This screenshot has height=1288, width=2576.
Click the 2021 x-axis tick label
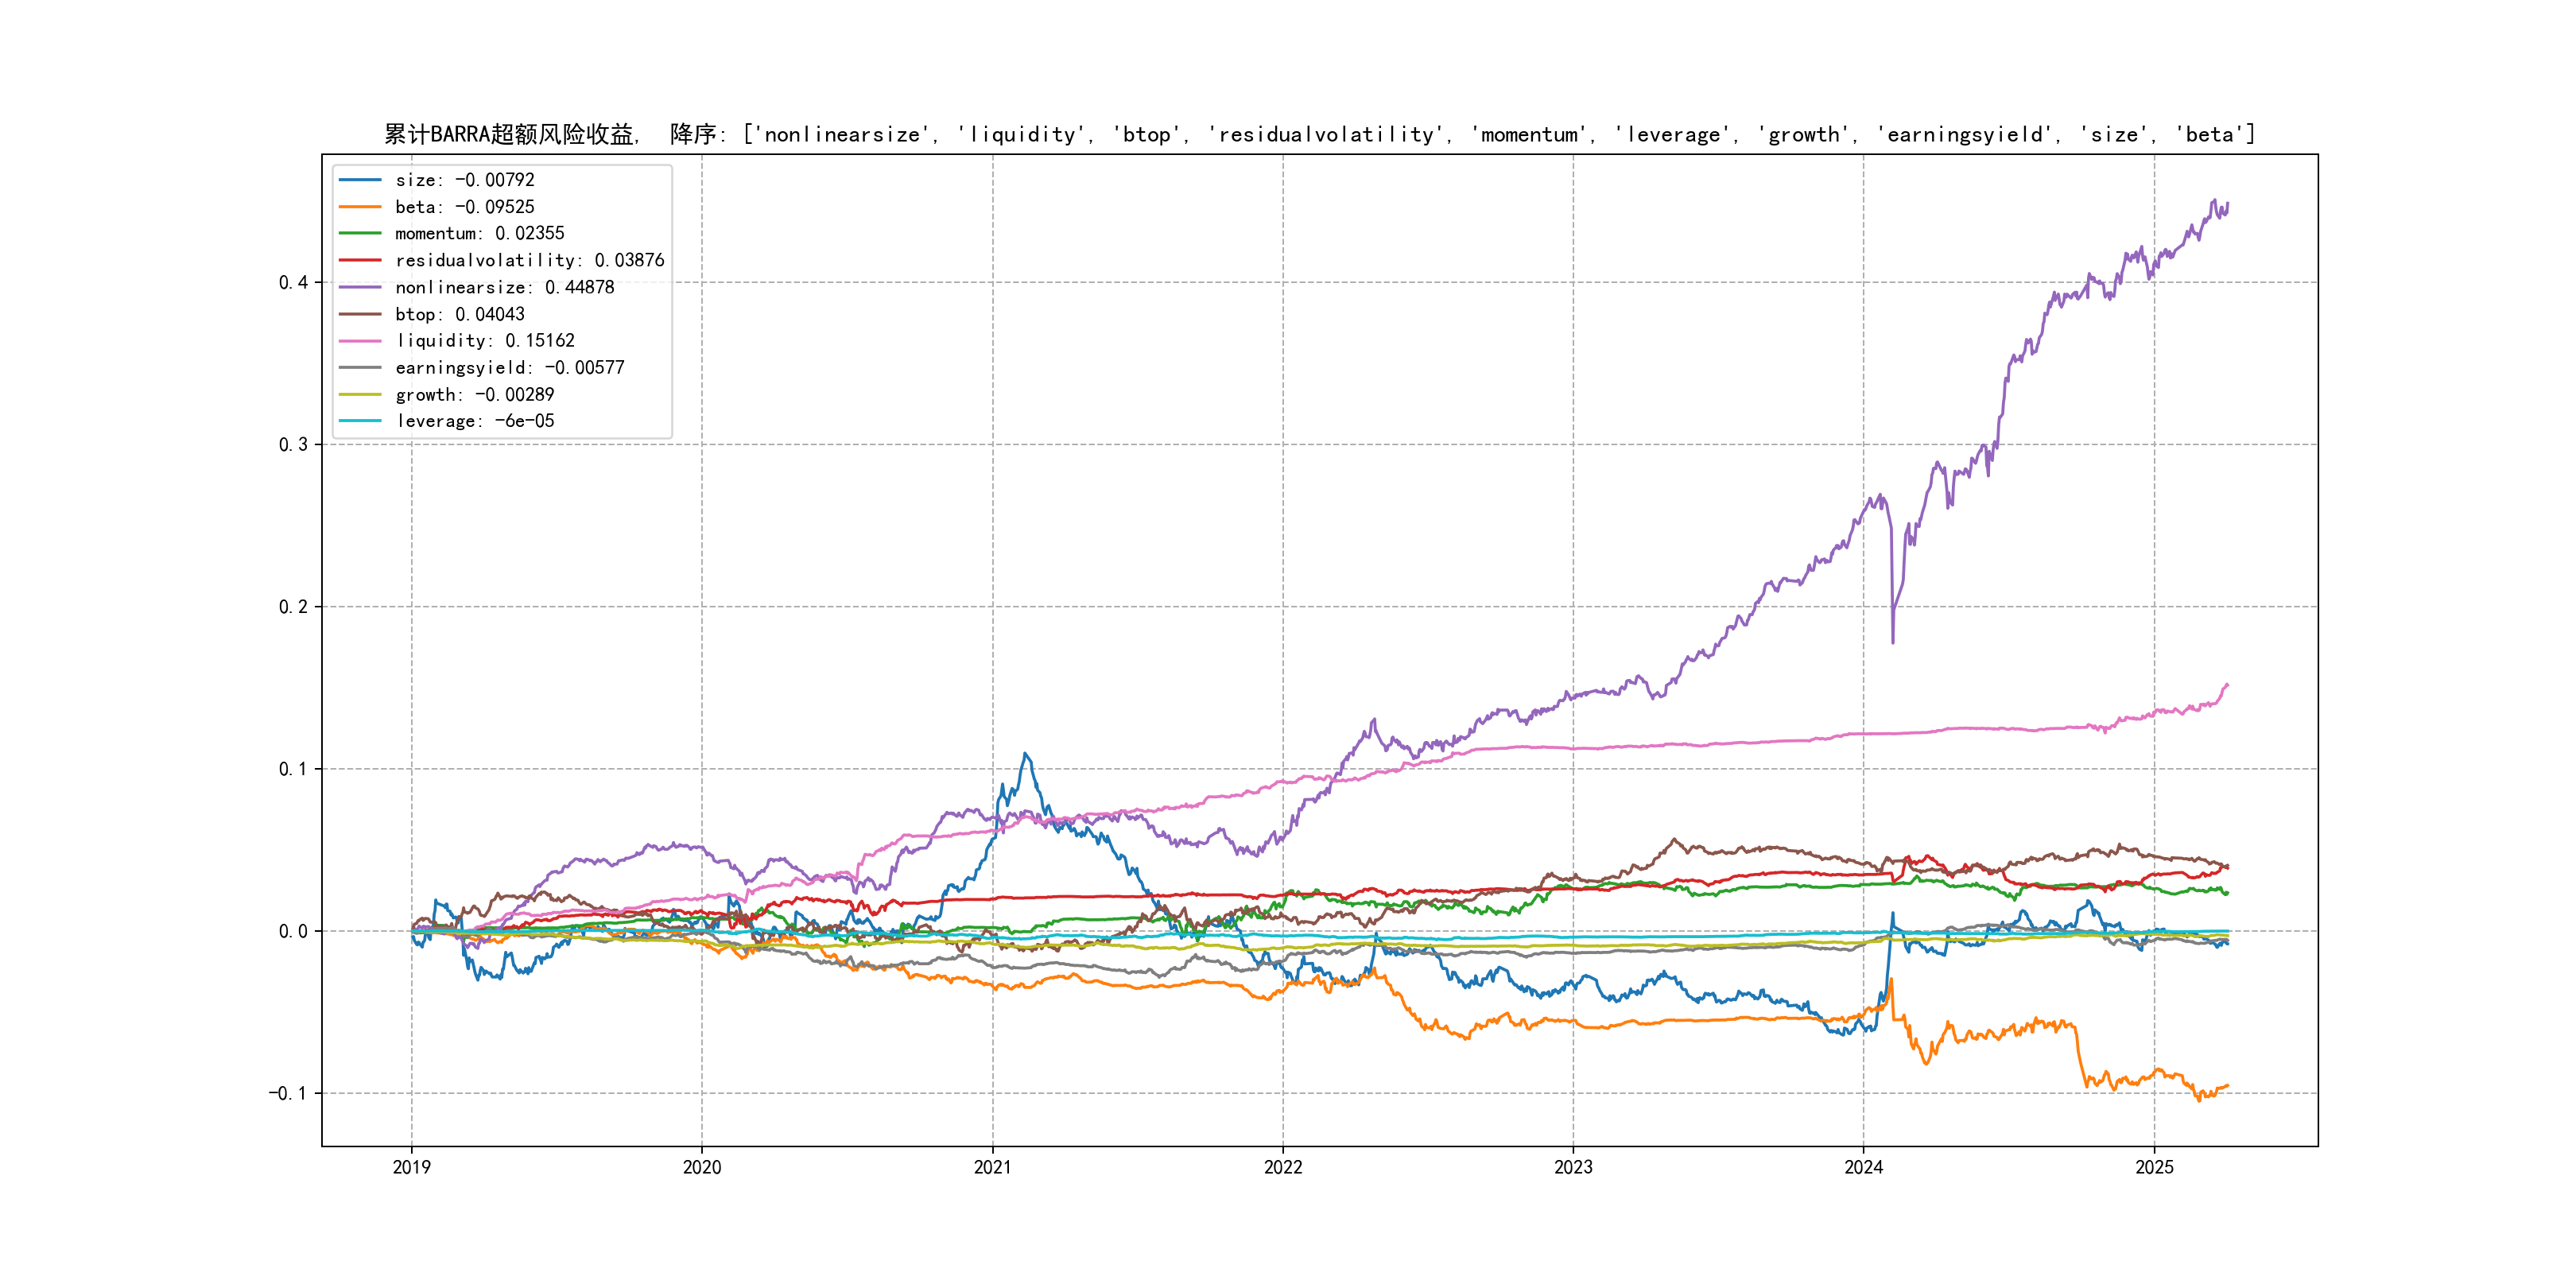tap(992, 1167)
